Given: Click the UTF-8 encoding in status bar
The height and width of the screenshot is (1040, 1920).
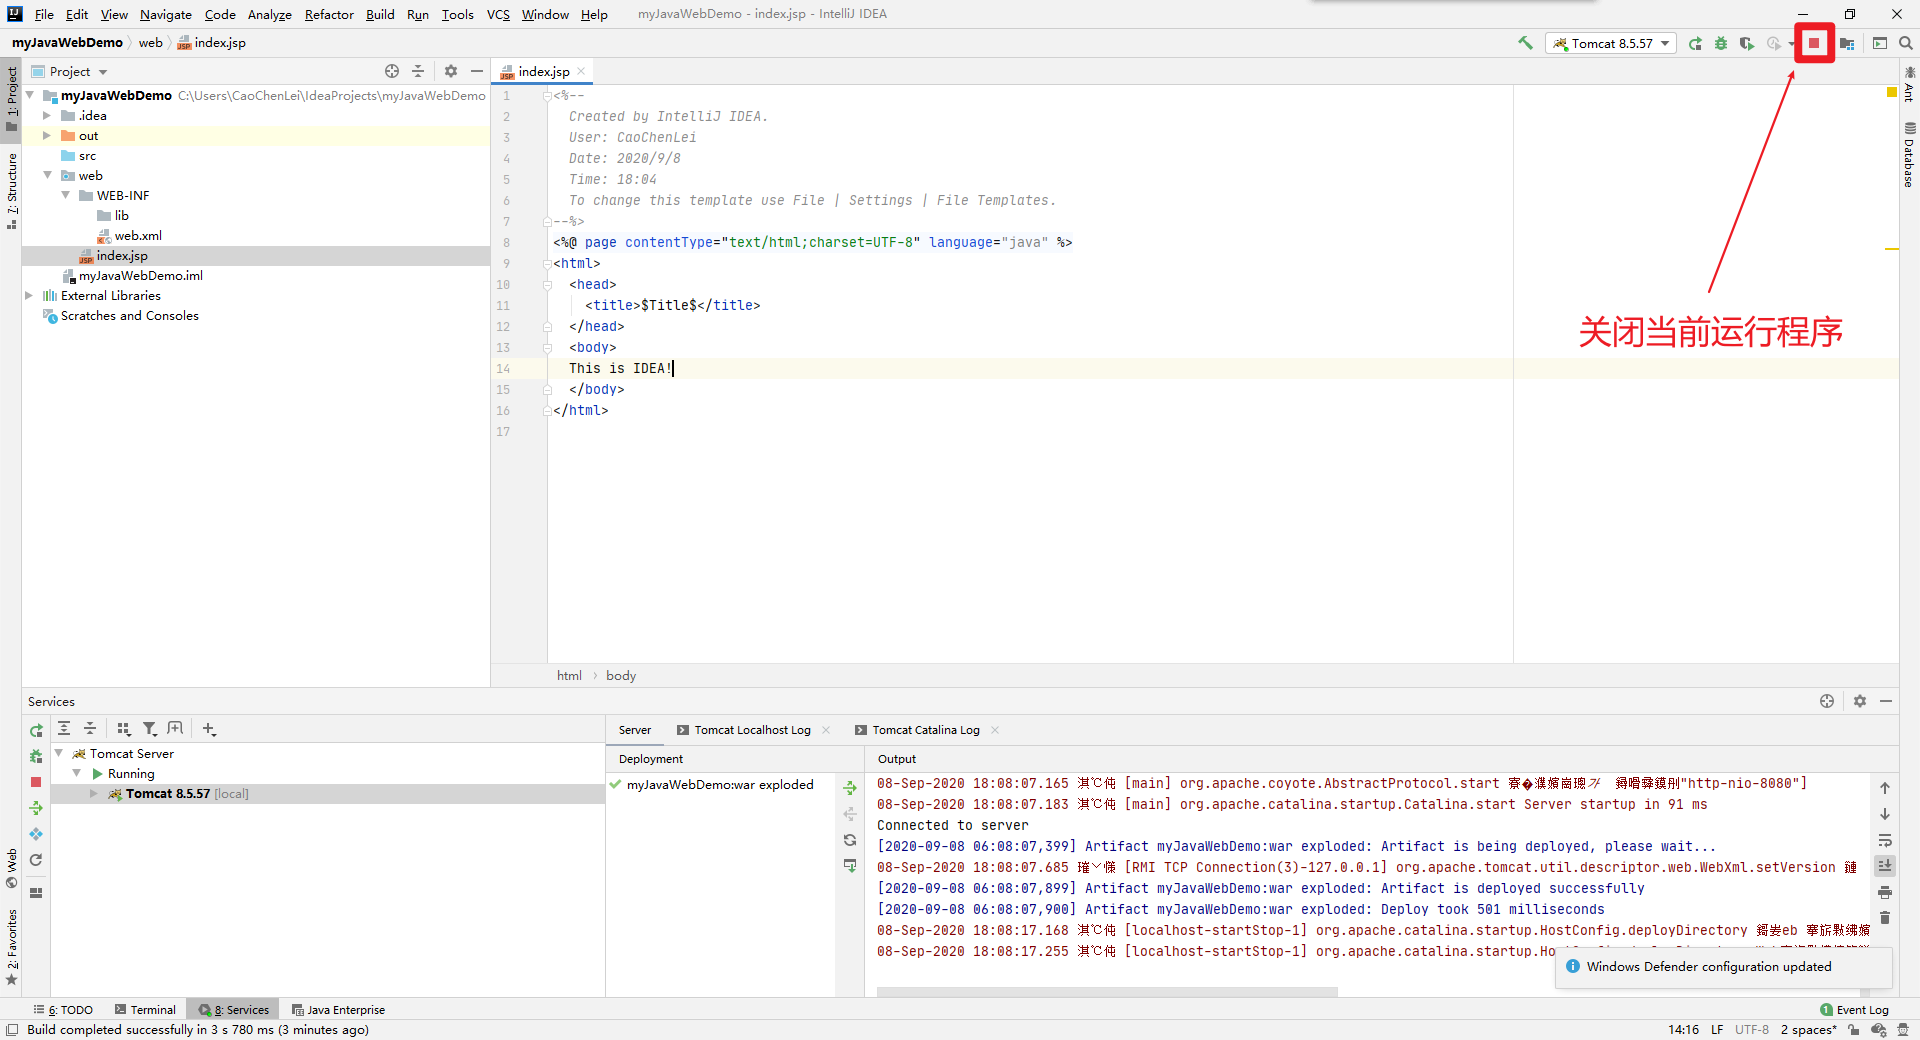Looking at the screenshot, I should point(1751,1029).
